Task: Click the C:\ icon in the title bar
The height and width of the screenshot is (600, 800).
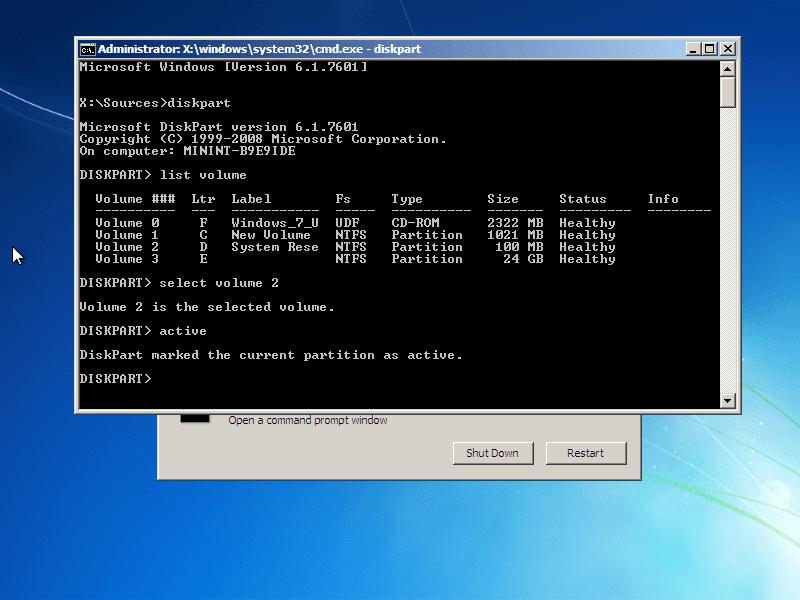Action: (x=86, y=48)
